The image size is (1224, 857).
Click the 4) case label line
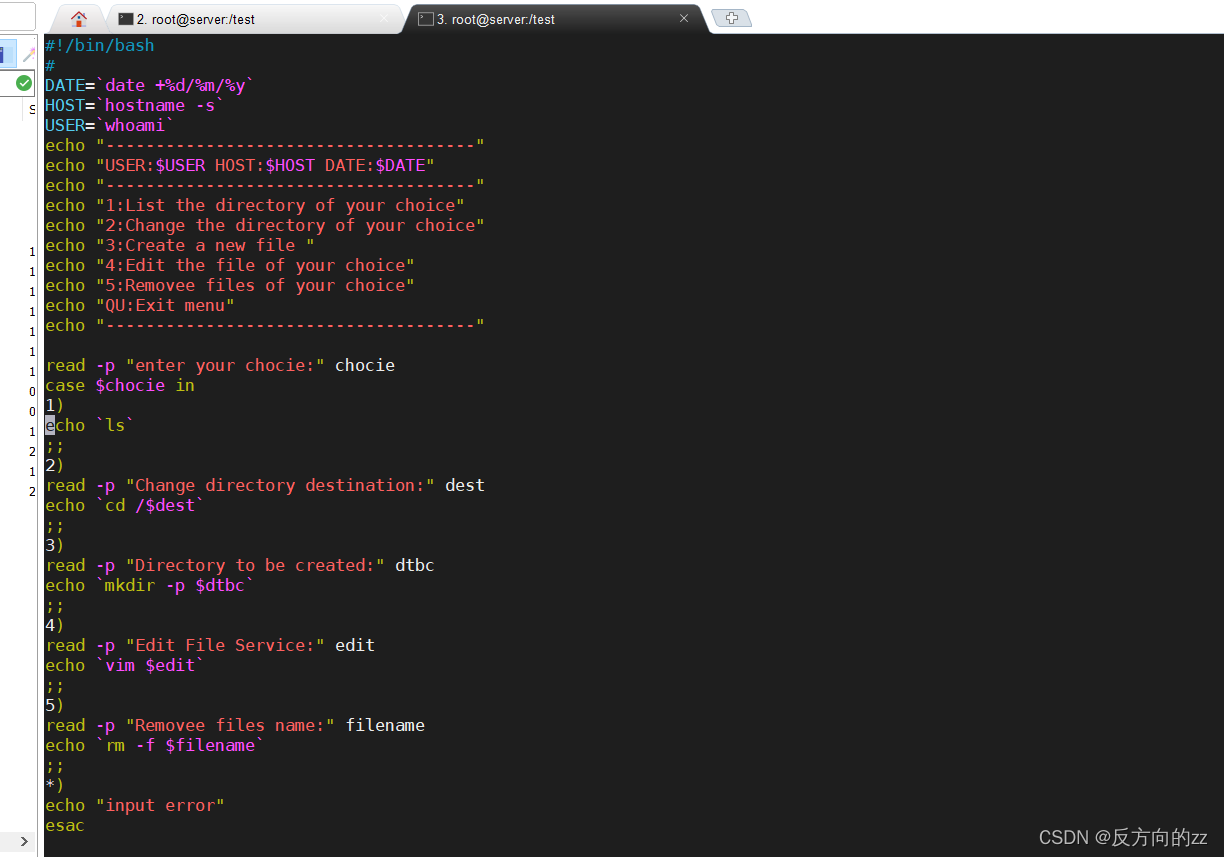55,625
